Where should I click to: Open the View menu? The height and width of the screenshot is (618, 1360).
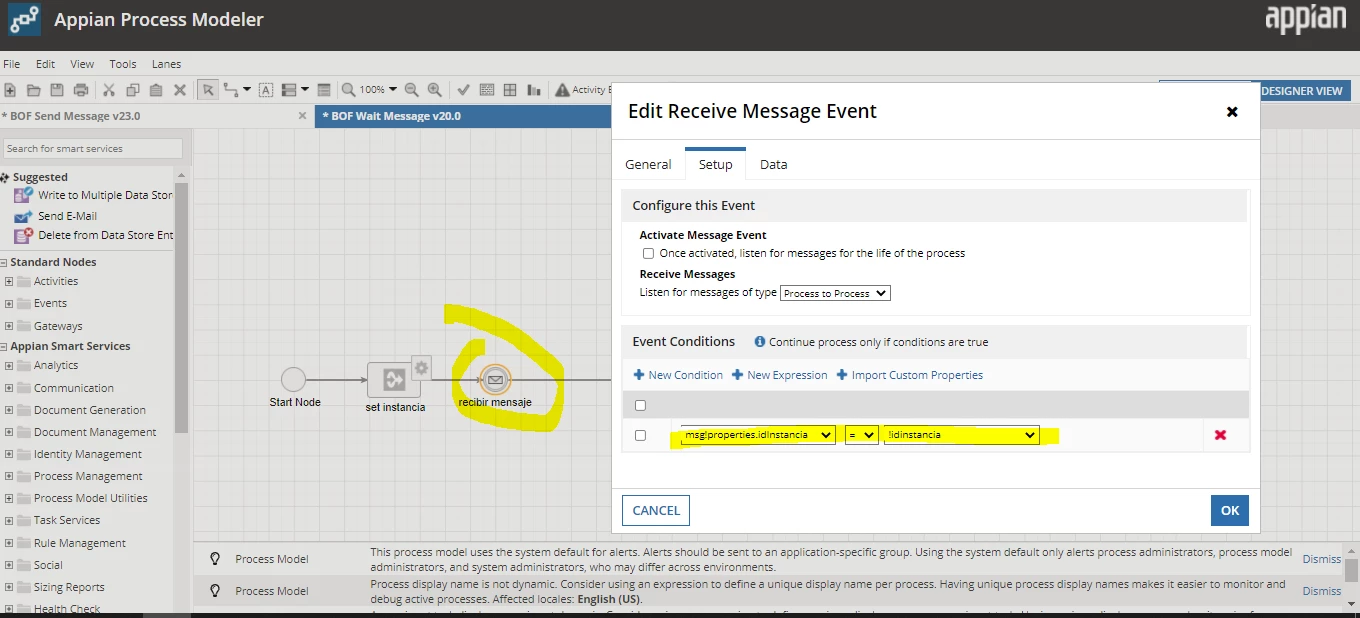pos(82,64)
